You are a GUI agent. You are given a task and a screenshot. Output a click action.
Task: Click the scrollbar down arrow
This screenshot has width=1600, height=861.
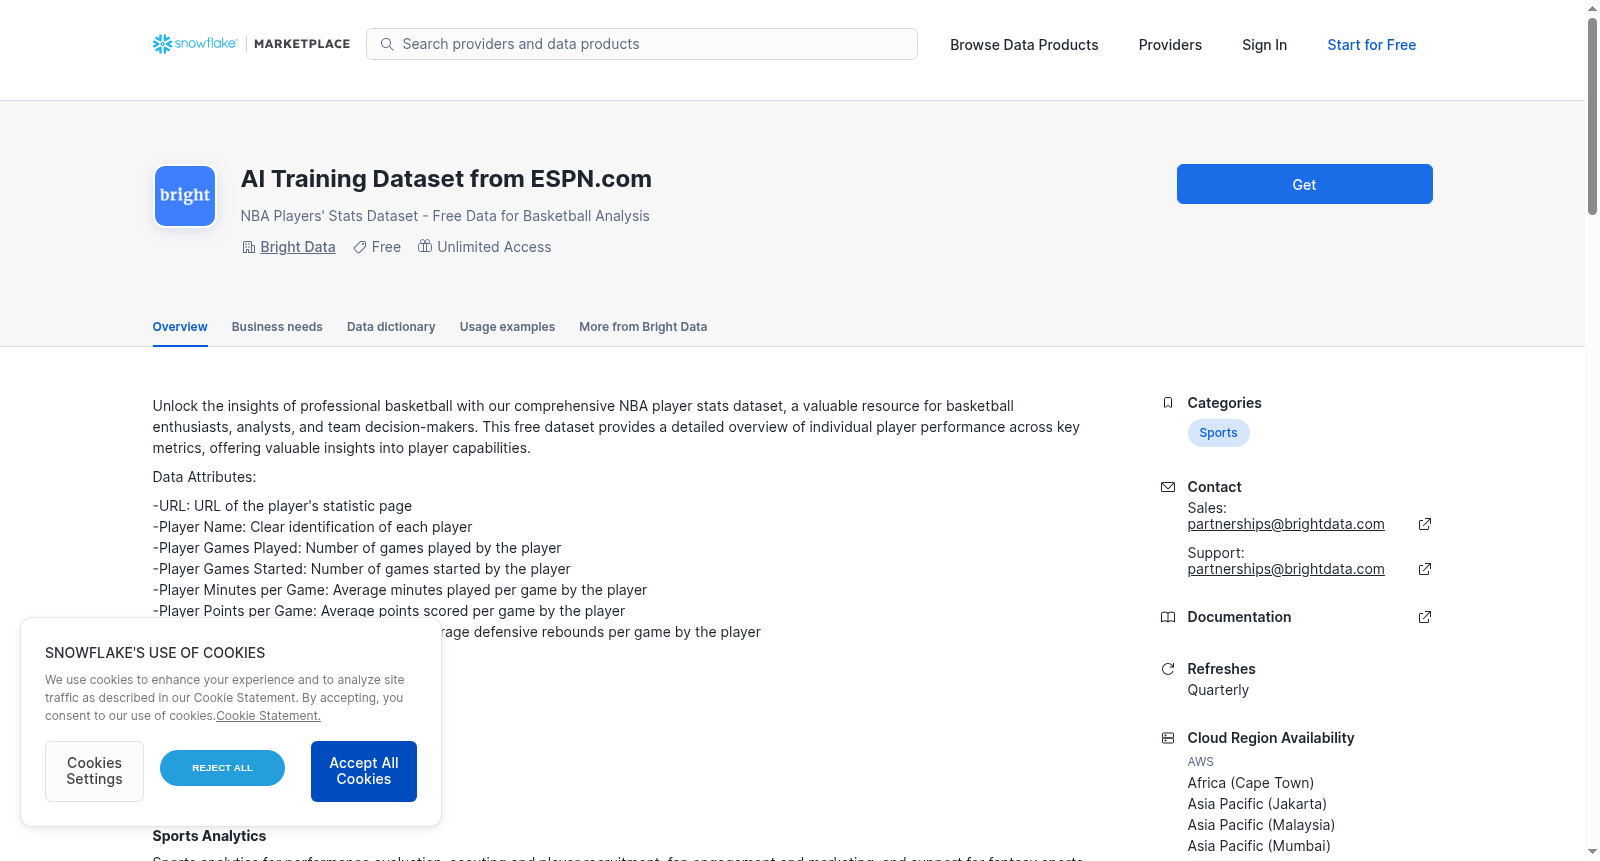tap(1592, 852)
